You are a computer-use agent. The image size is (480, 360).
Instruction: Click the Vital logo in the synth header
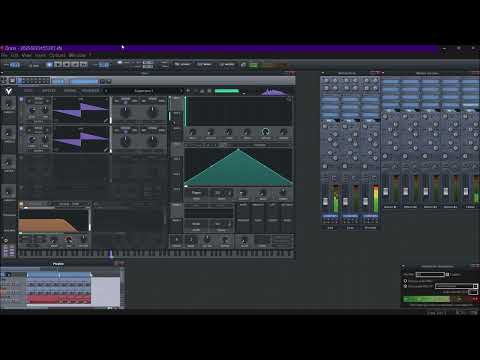[8, 91]
